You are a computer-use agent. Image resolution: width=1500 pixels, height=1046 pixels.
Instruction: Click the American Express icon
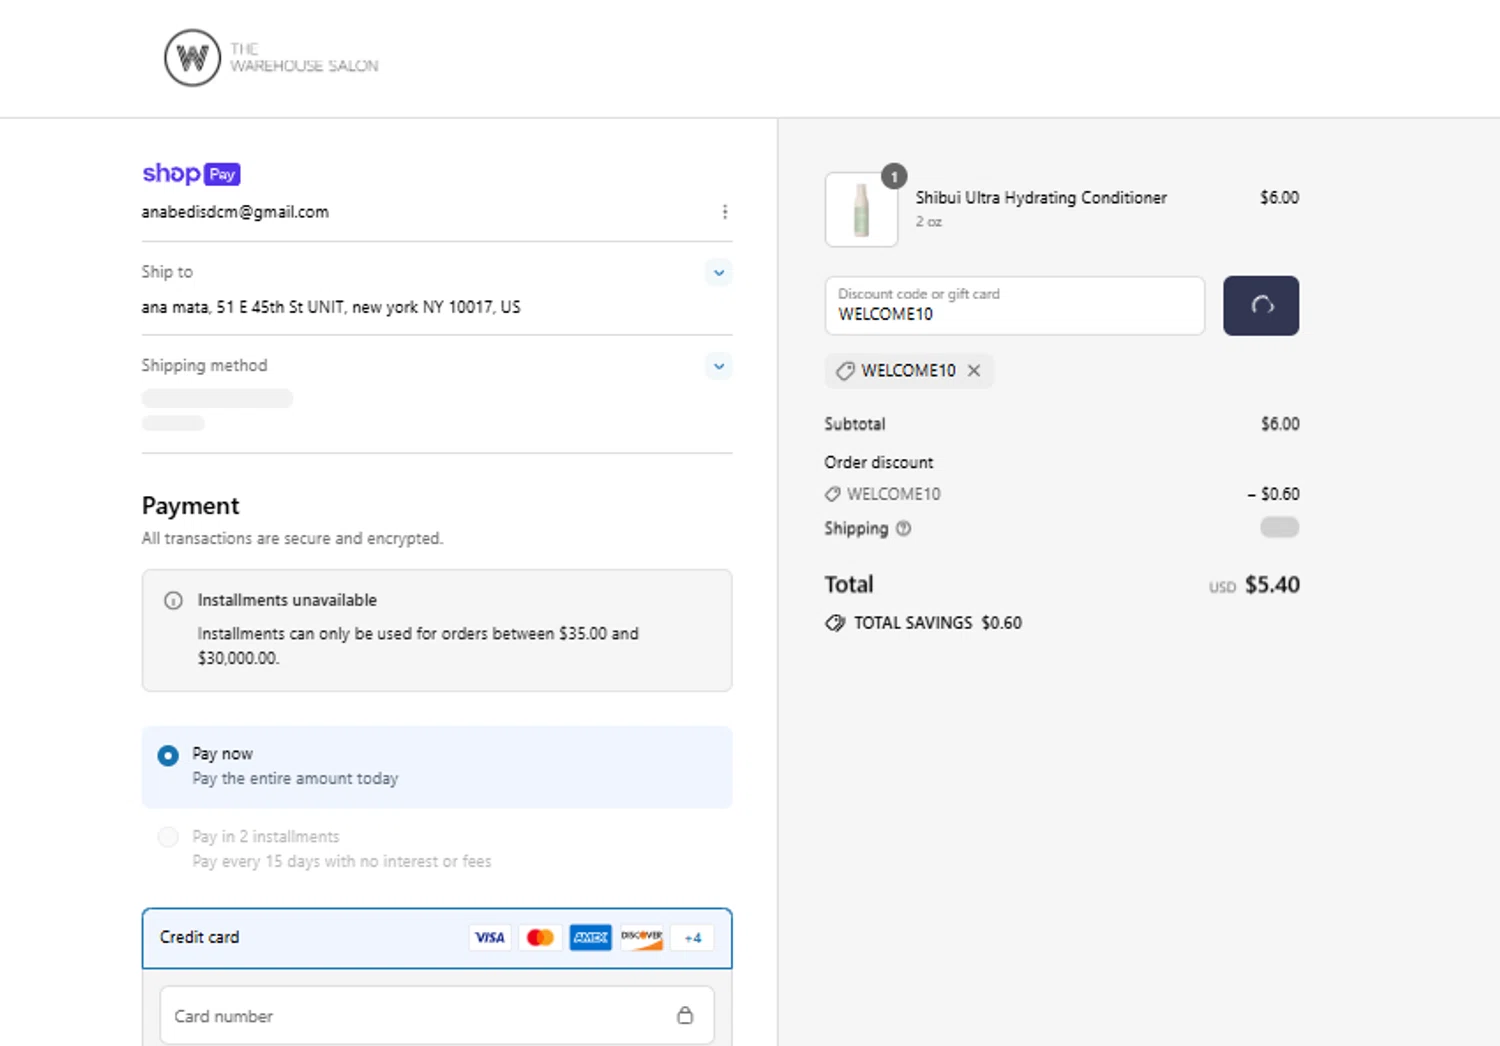tap(591, 938)
